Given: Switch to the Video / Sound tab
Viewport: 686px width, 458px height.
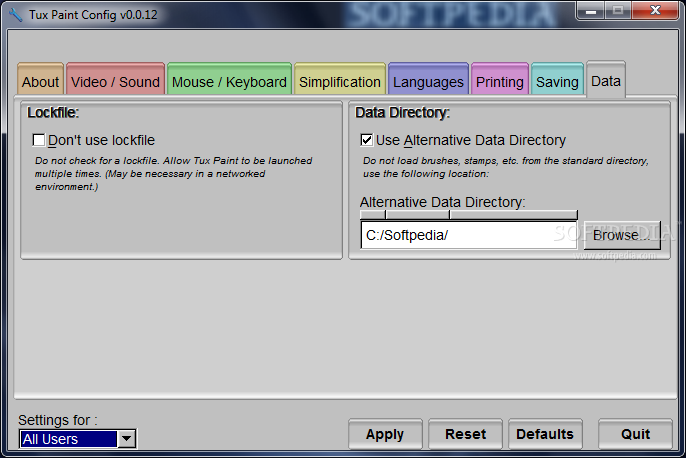Looking at the screenshot, I should (x=116, y=79).
